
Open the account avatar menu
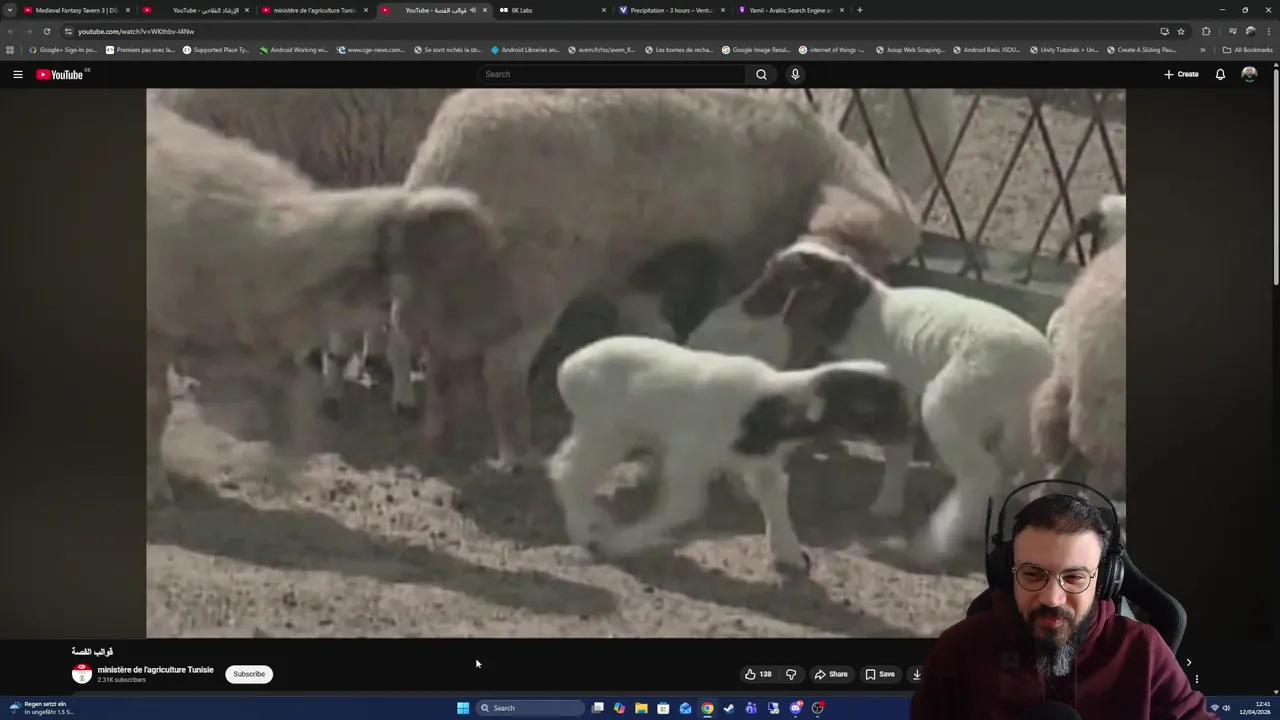tap(1249, 74)
